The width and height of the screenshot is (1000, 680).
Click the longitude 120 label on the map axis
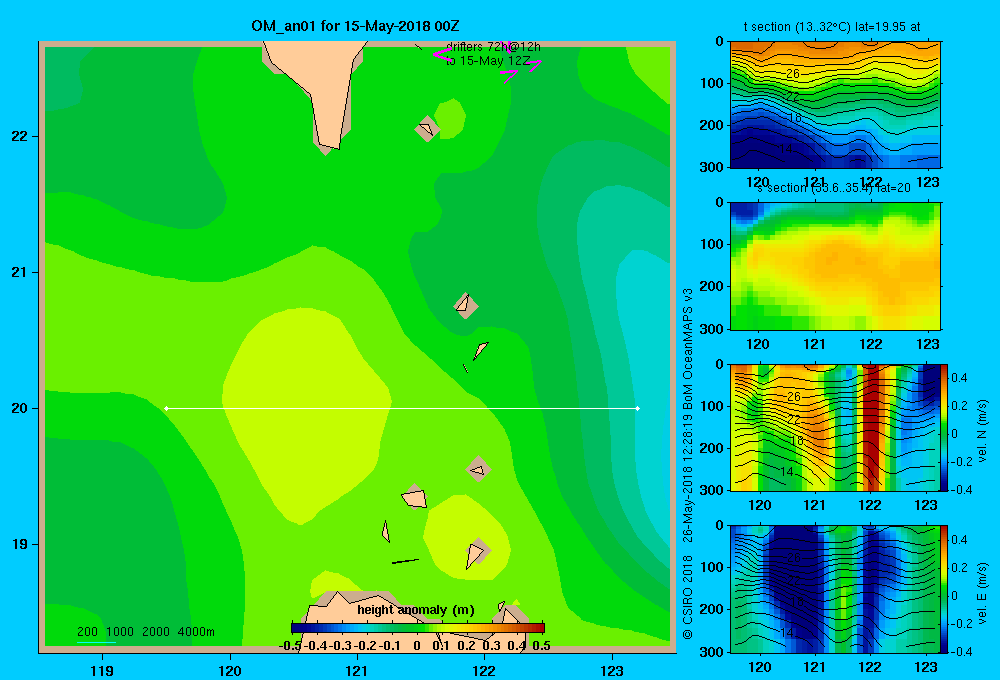pyautogui.click(x=230, y=670)
